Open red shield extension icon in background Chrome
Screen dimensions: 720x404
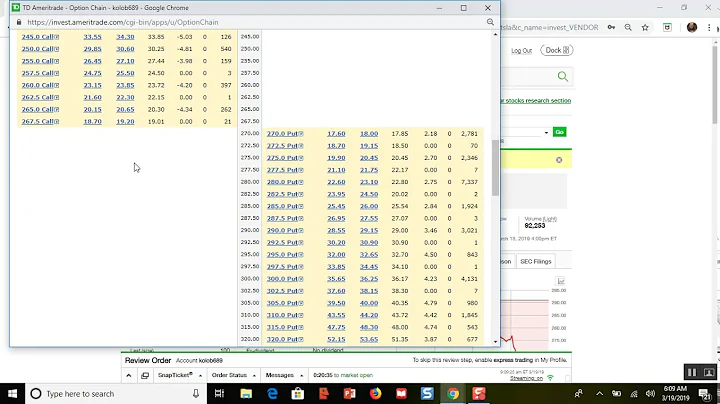tap(667, 28)
